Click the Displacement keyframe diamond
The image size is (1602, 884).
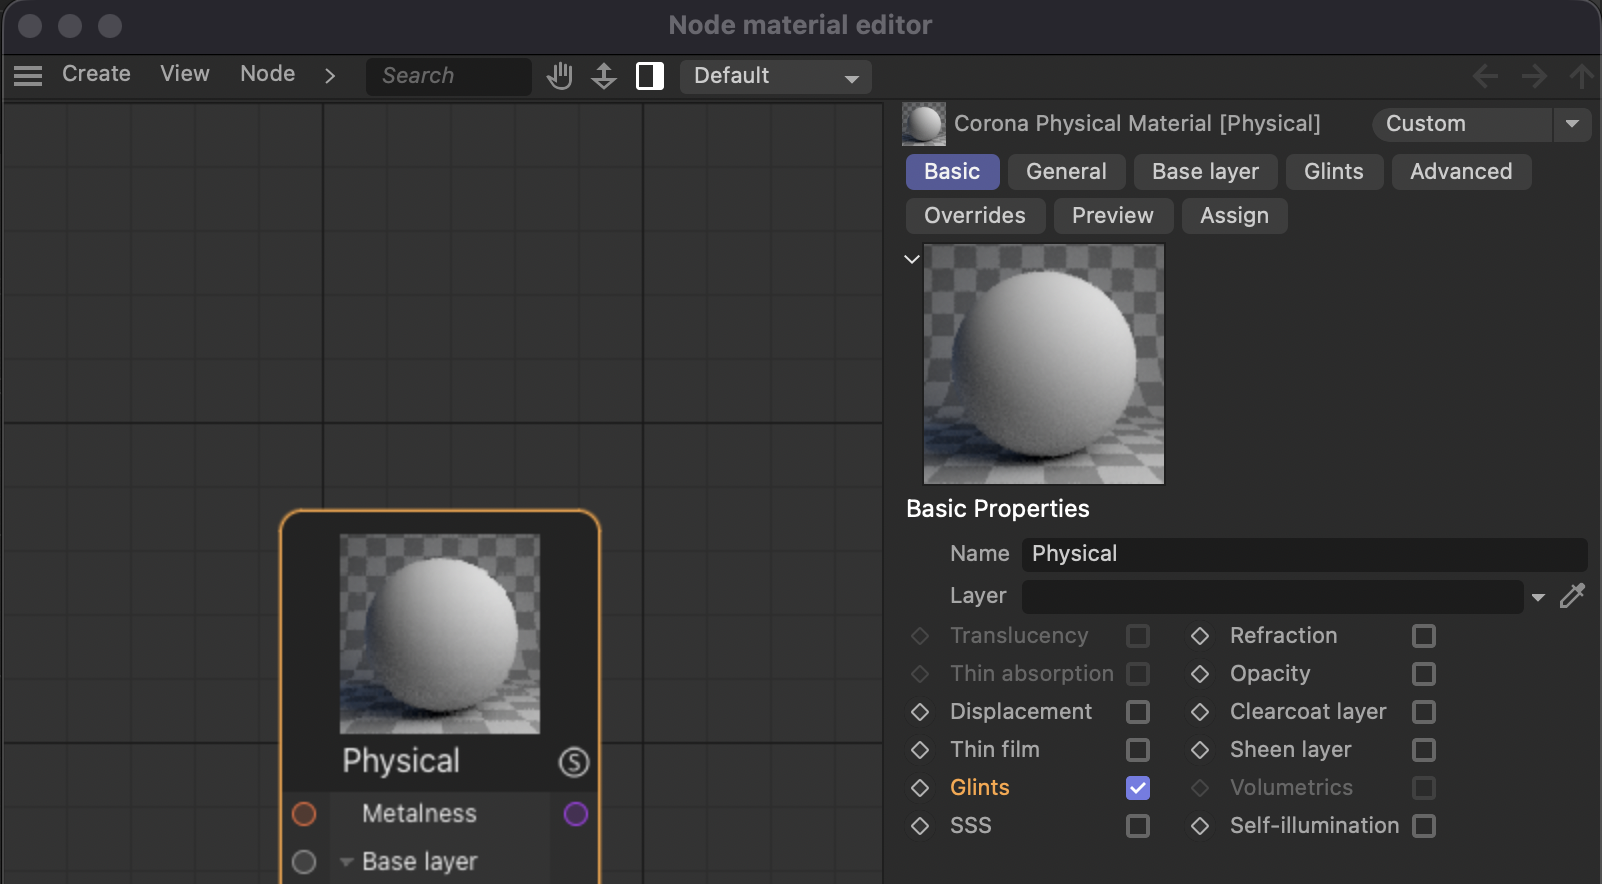920,712
